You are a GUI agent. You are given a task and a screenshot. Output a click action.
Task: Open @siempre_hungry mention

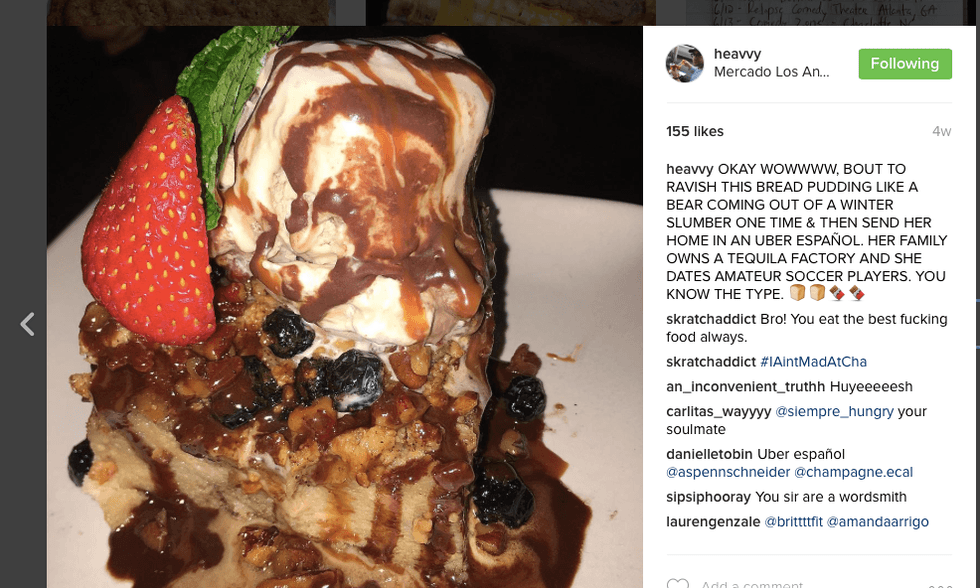tap(834, 412)
